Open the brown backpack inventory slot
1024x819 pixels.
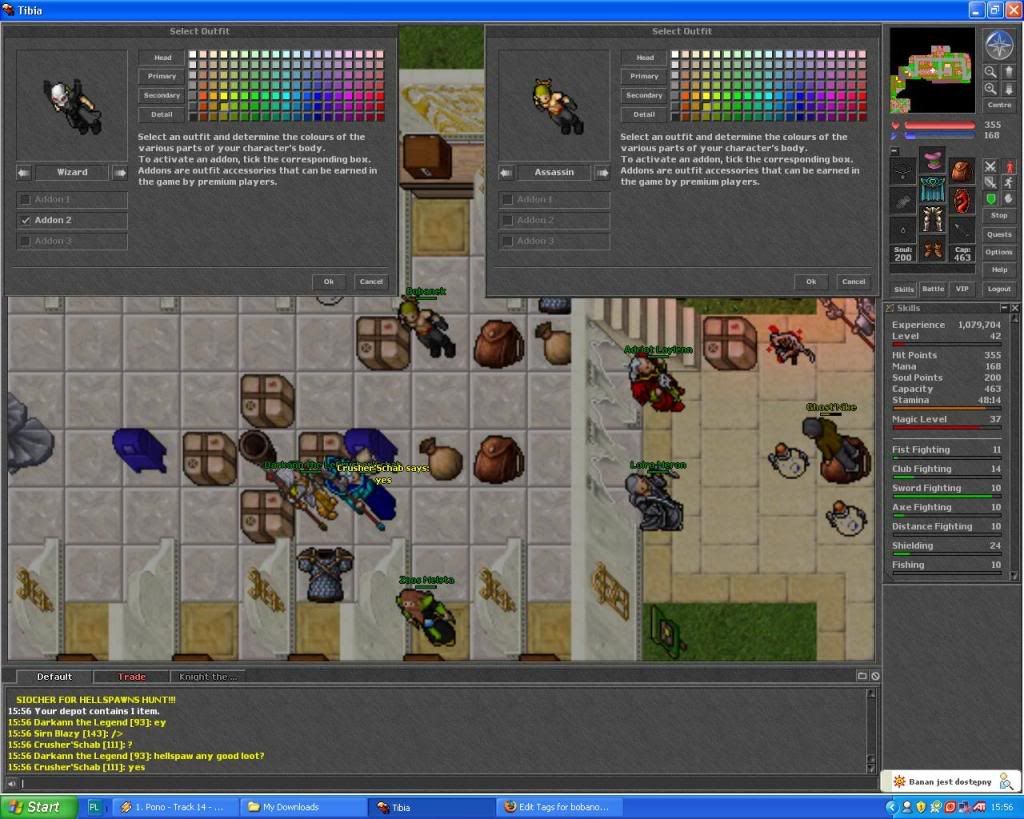[962, 170]
